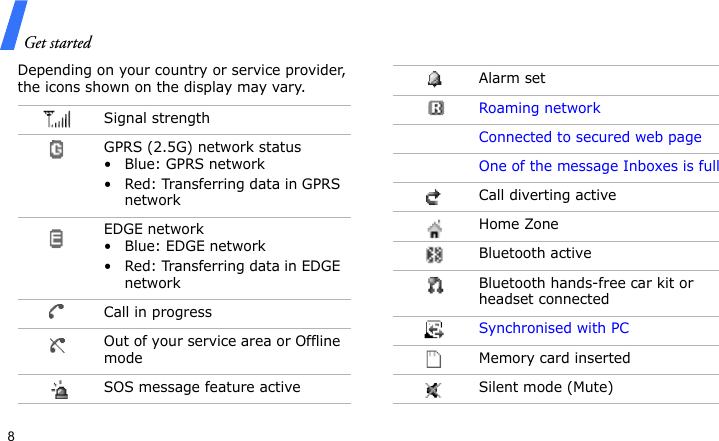Open the Synchronised with PC link
719x441 pixels.
point(553,328)
